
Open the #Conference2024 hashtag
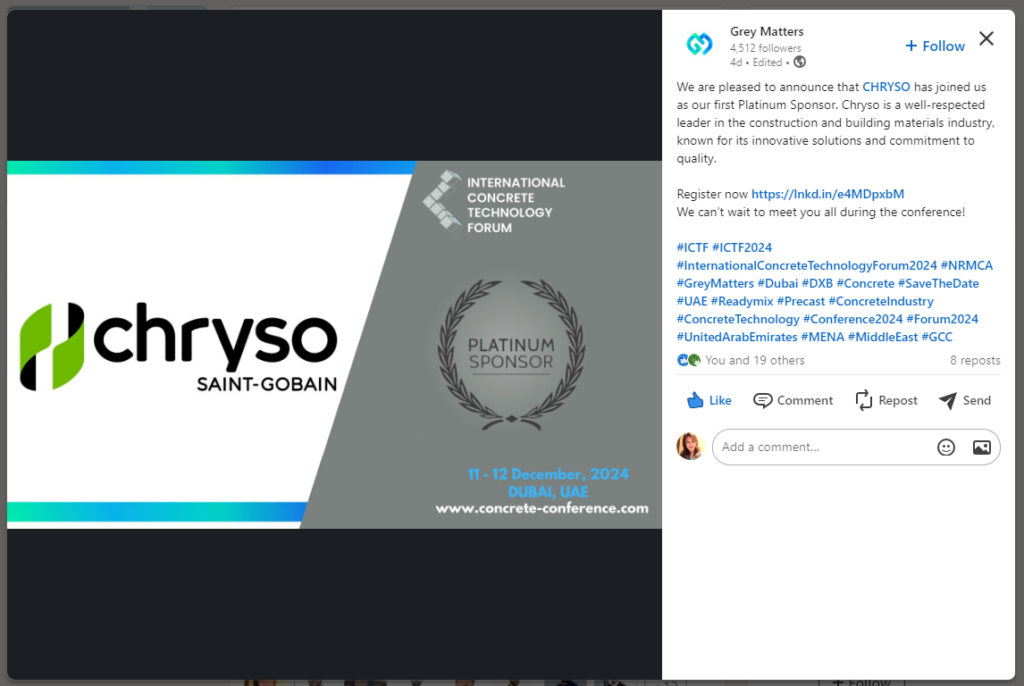click(853, 319)
